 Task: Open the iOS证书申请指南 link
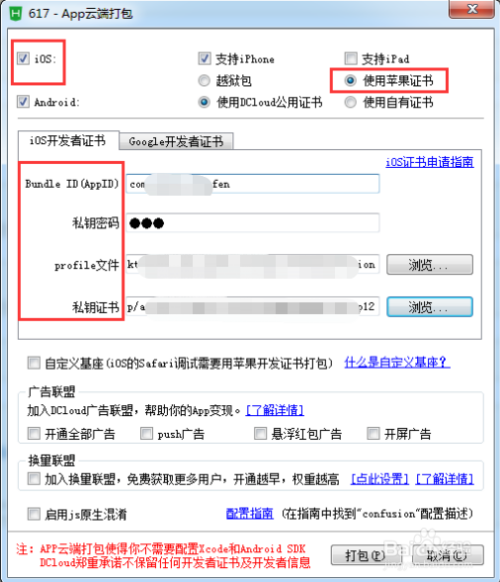tap(429, 162)
